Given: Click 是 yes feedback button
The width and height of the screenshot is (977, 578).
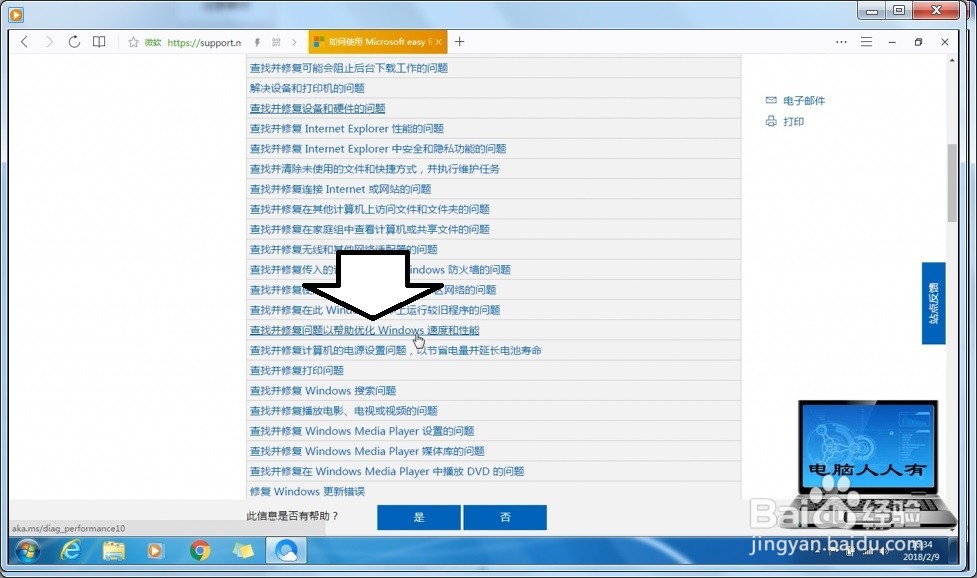Looking at the screenshot, I should pos(419,517).
